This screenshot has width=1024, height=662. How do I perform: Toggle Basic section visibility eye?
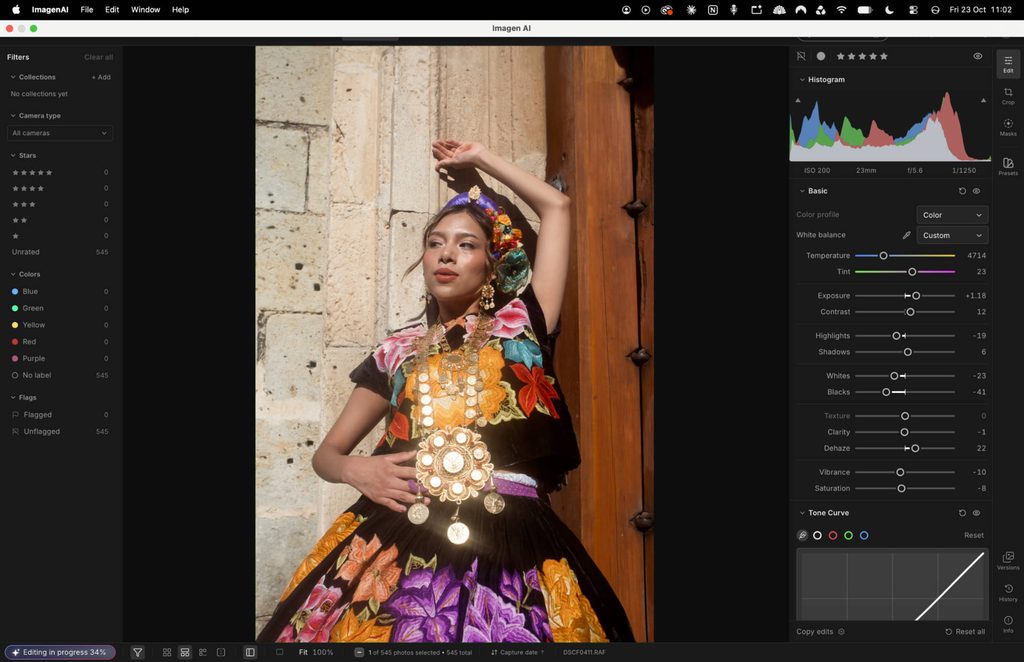tap(976, 191)
